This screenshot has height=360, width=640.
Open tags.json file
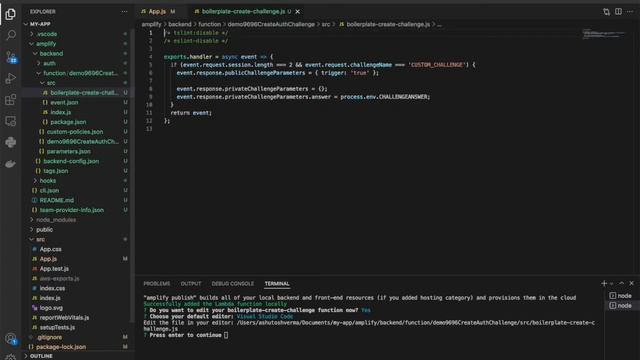click(x=56, y=171)
